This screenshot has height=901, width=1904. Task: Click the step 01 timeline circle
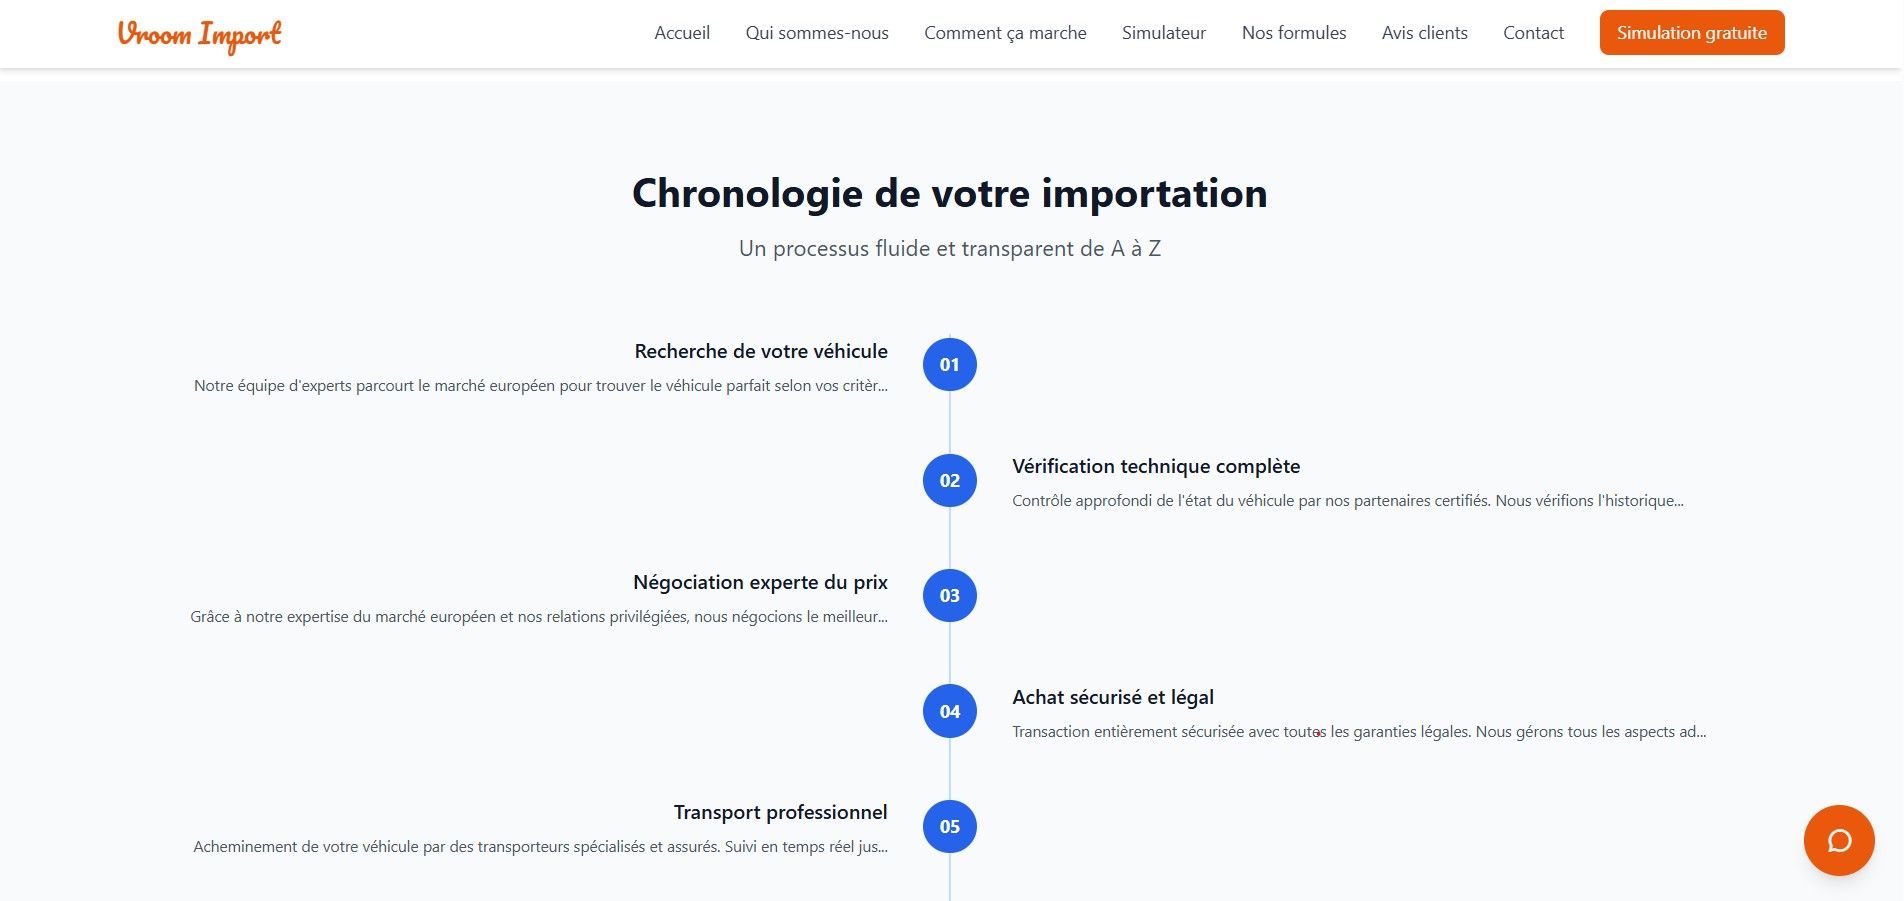coord(949,365)
